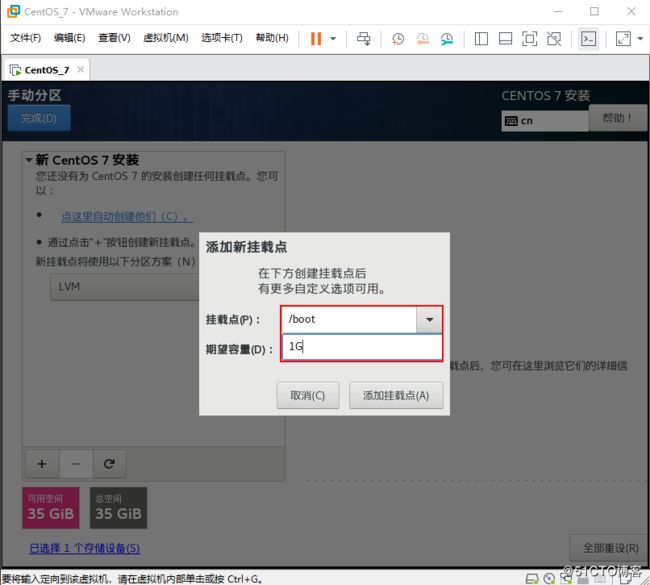650x585 pixels.
Task: Click the keyboard icon beside cn
Action: [511, 121]
